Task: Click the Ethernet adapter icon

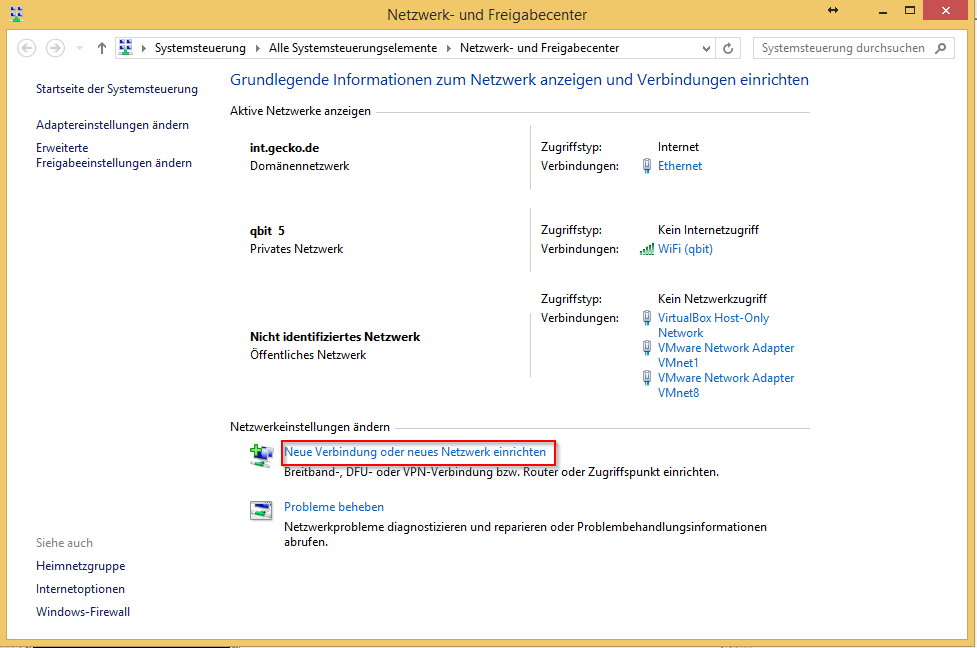Action: click(x=649, y=165)
